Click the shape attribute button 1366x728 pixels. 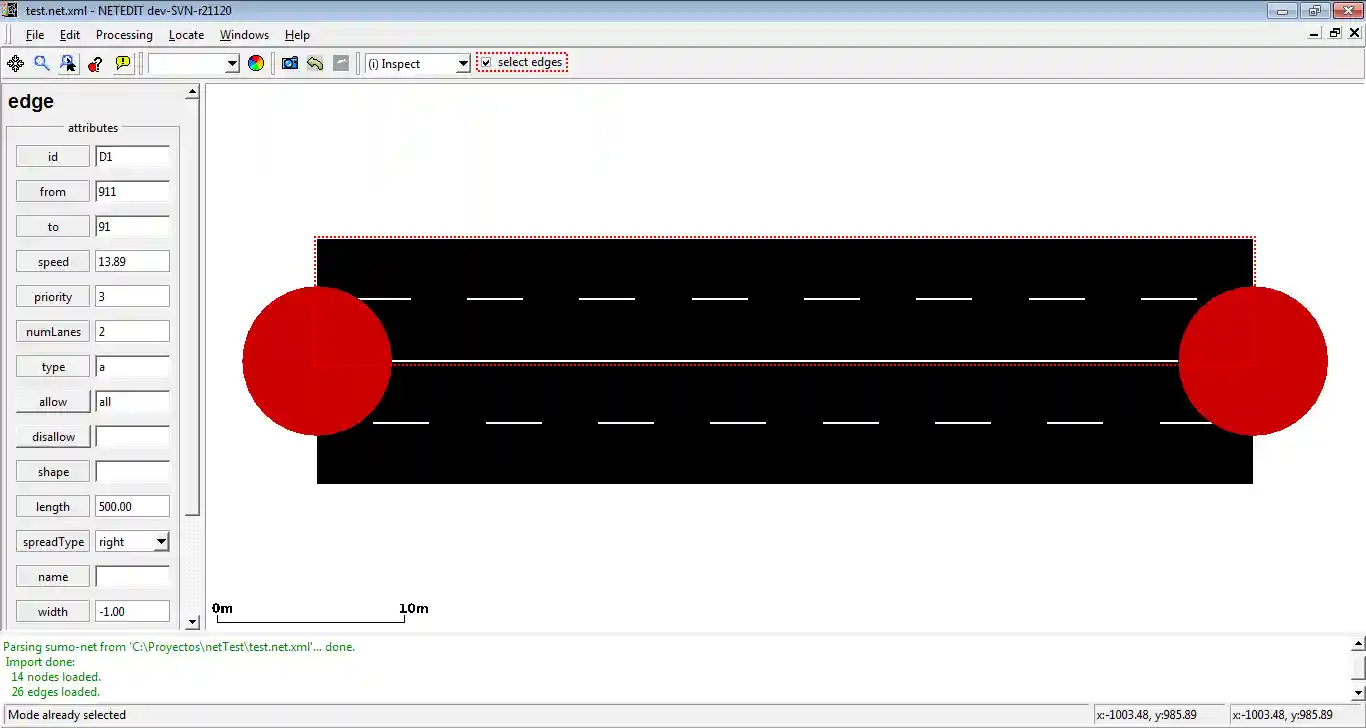click(53, 471)
